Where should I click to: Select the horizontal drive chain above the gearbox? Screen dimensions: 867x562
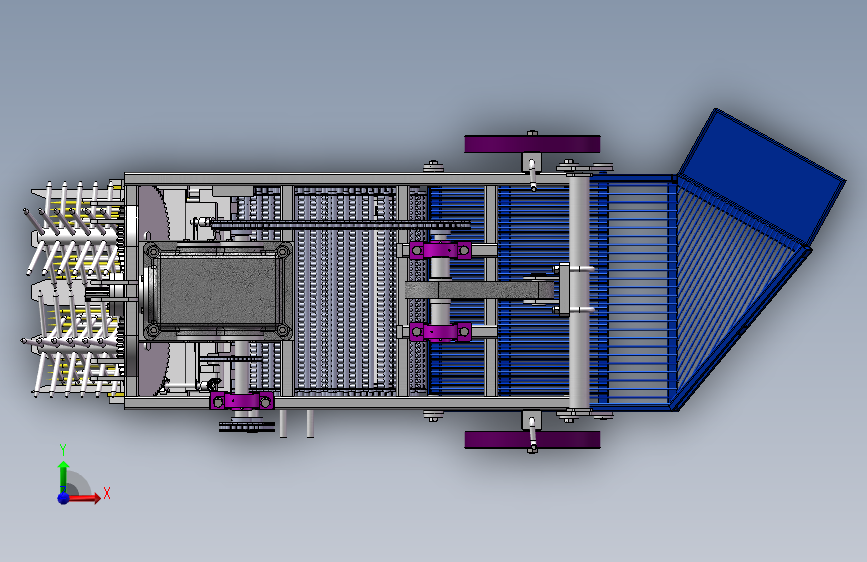click(x=340, y=225)
